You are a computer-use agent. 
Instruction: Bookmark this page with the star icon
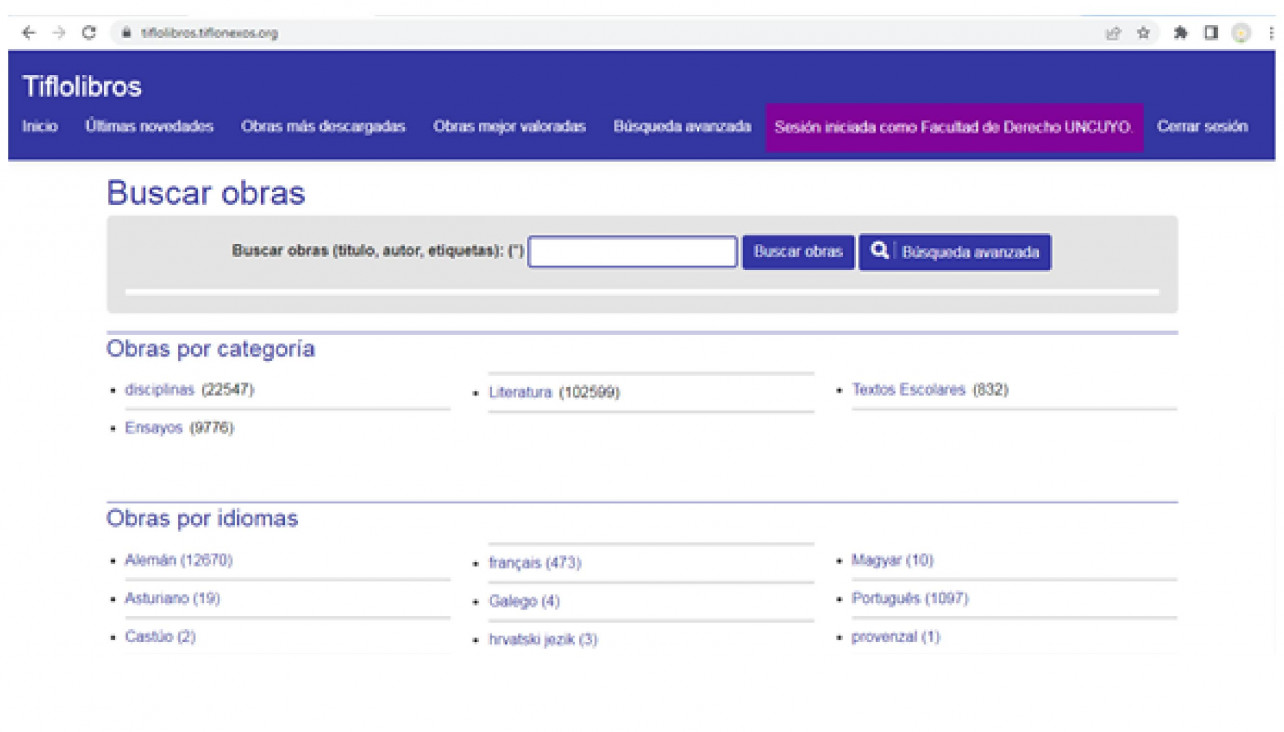1143,33
